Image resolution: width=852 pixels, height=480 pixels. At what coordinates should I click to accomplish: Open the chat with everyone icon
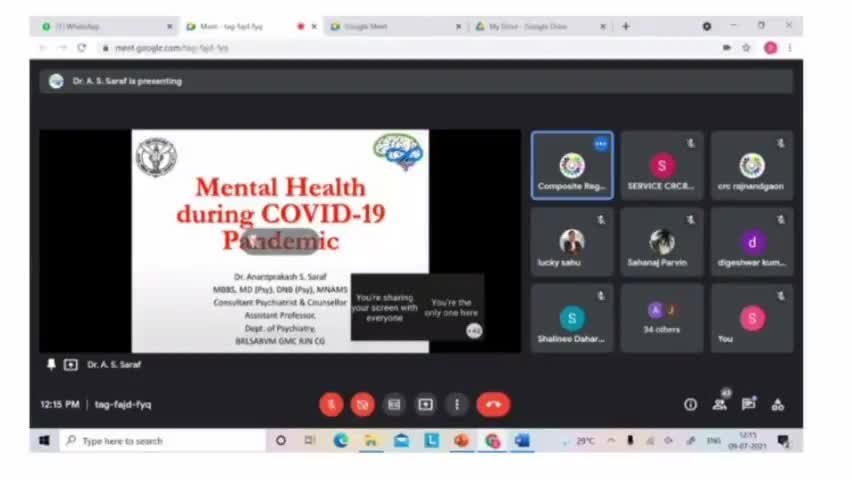pyautogui.click(x=749, y=404)
